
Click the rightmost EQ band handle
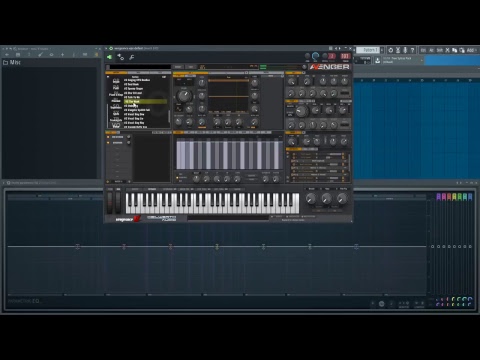356,247
